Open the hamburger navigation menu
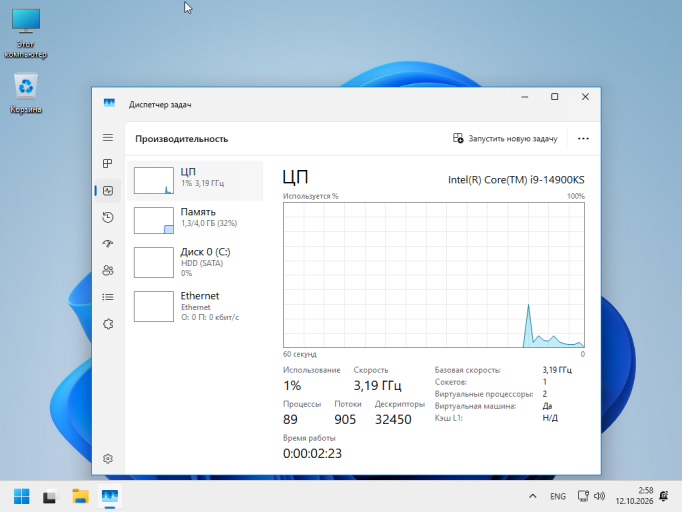Screen dimensions: 682x512 point(108,137)
